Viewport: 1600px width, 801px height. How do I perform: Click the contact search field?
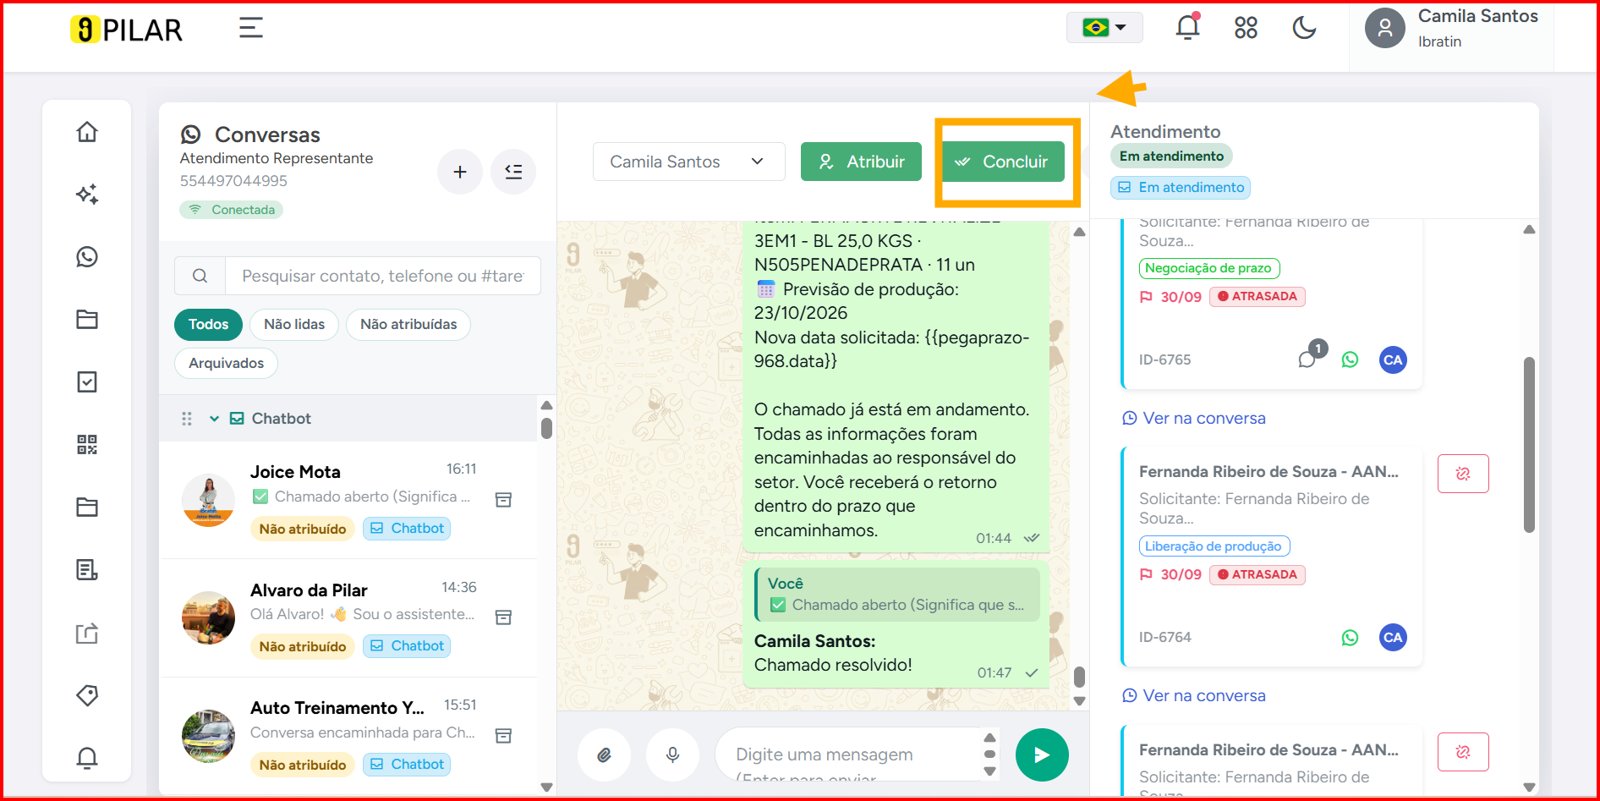tap(383, 275)
